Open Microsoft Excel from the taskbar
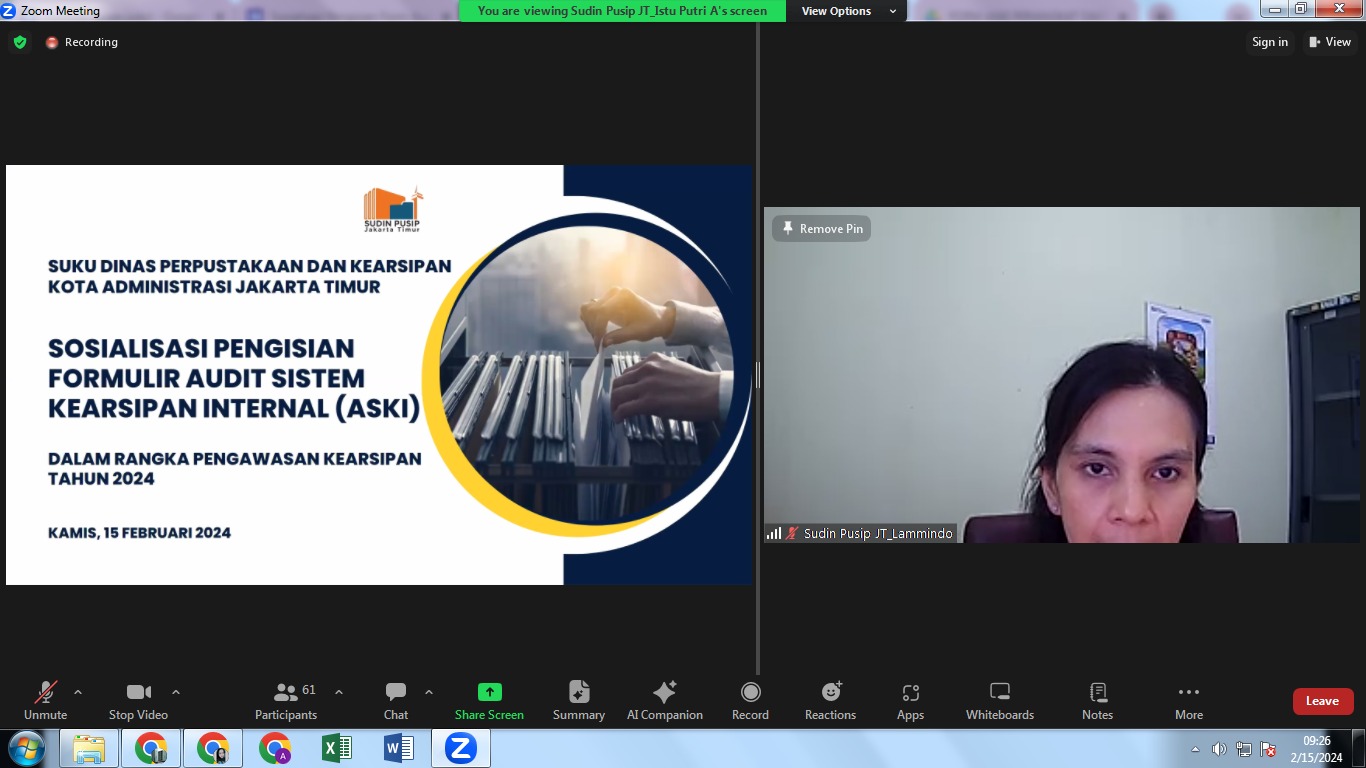The width and height of the screenshot is (1366, 768). (x=336, y=748)
